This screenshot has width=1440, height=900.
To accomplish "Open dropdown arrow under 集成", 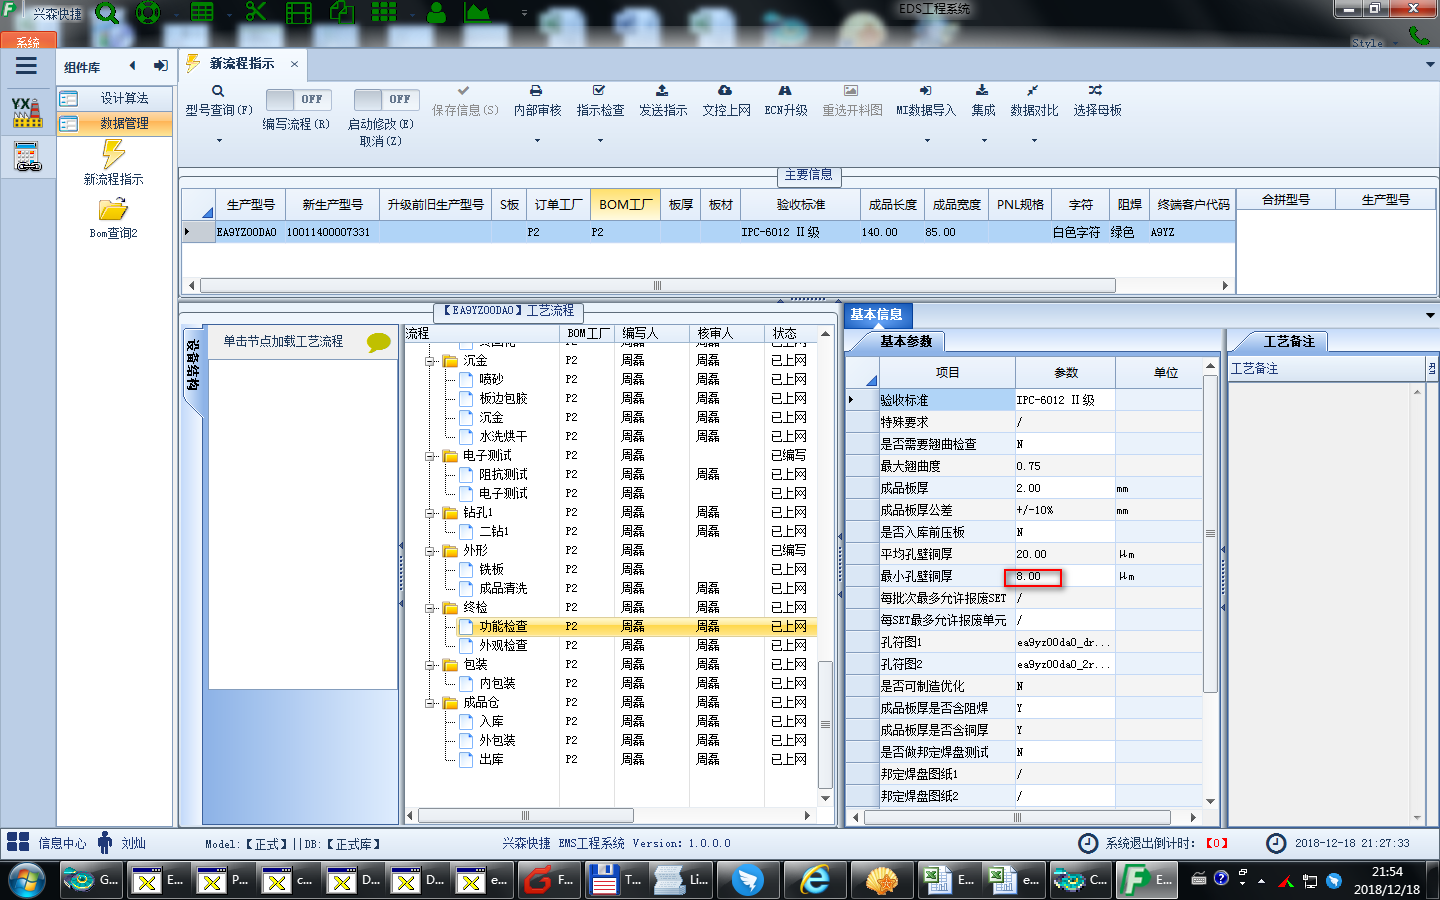I will [x=984, y=140].
